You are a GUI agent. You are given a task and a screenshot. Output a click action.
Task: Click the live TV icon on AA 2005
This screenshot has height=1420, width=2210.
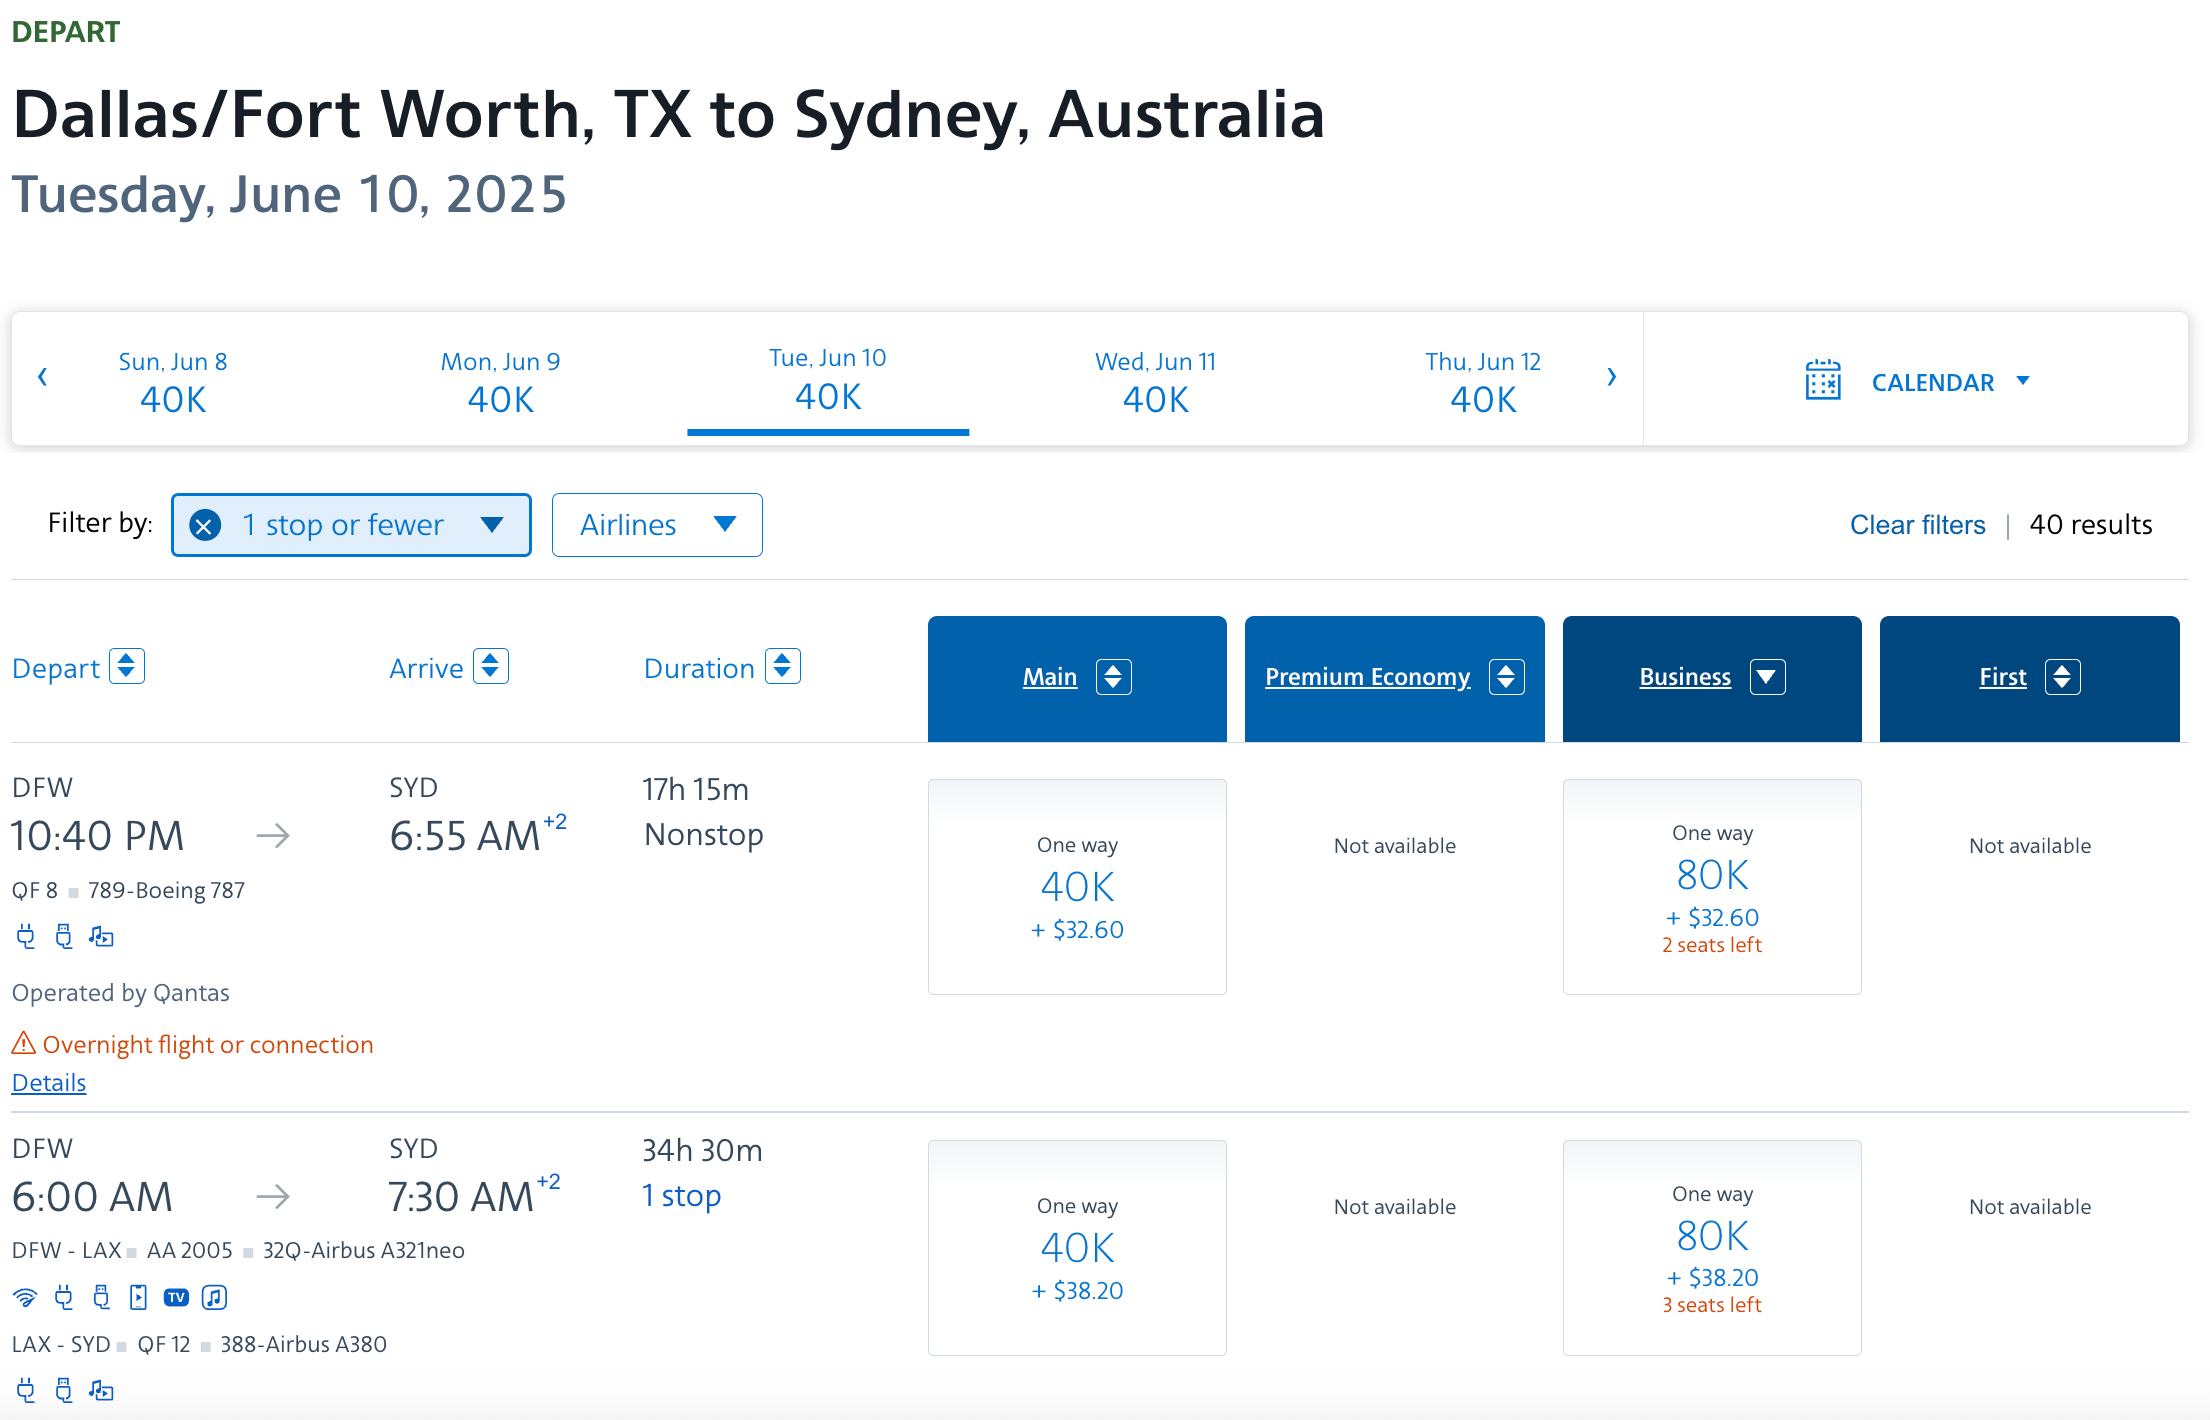[176, 1298]
